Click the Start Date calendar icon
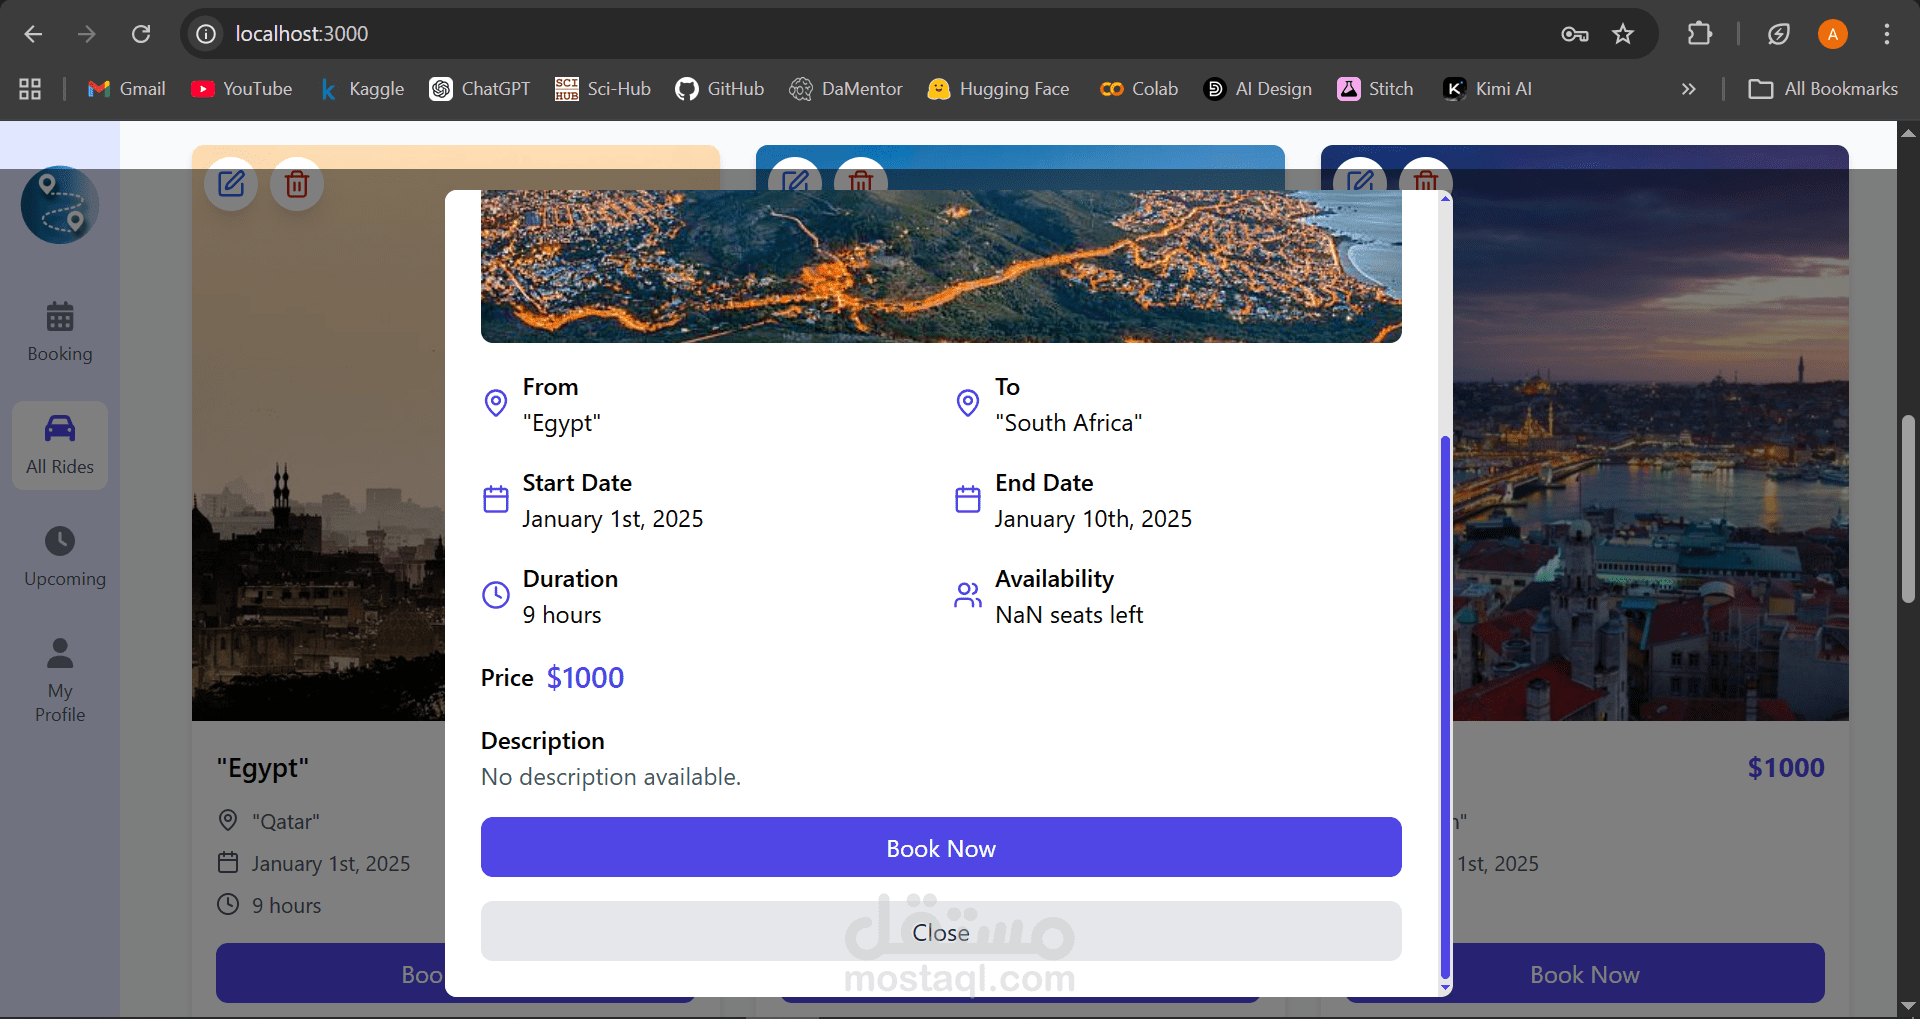The height and width of the screenshot is (1019, 1920). [496, 499]
